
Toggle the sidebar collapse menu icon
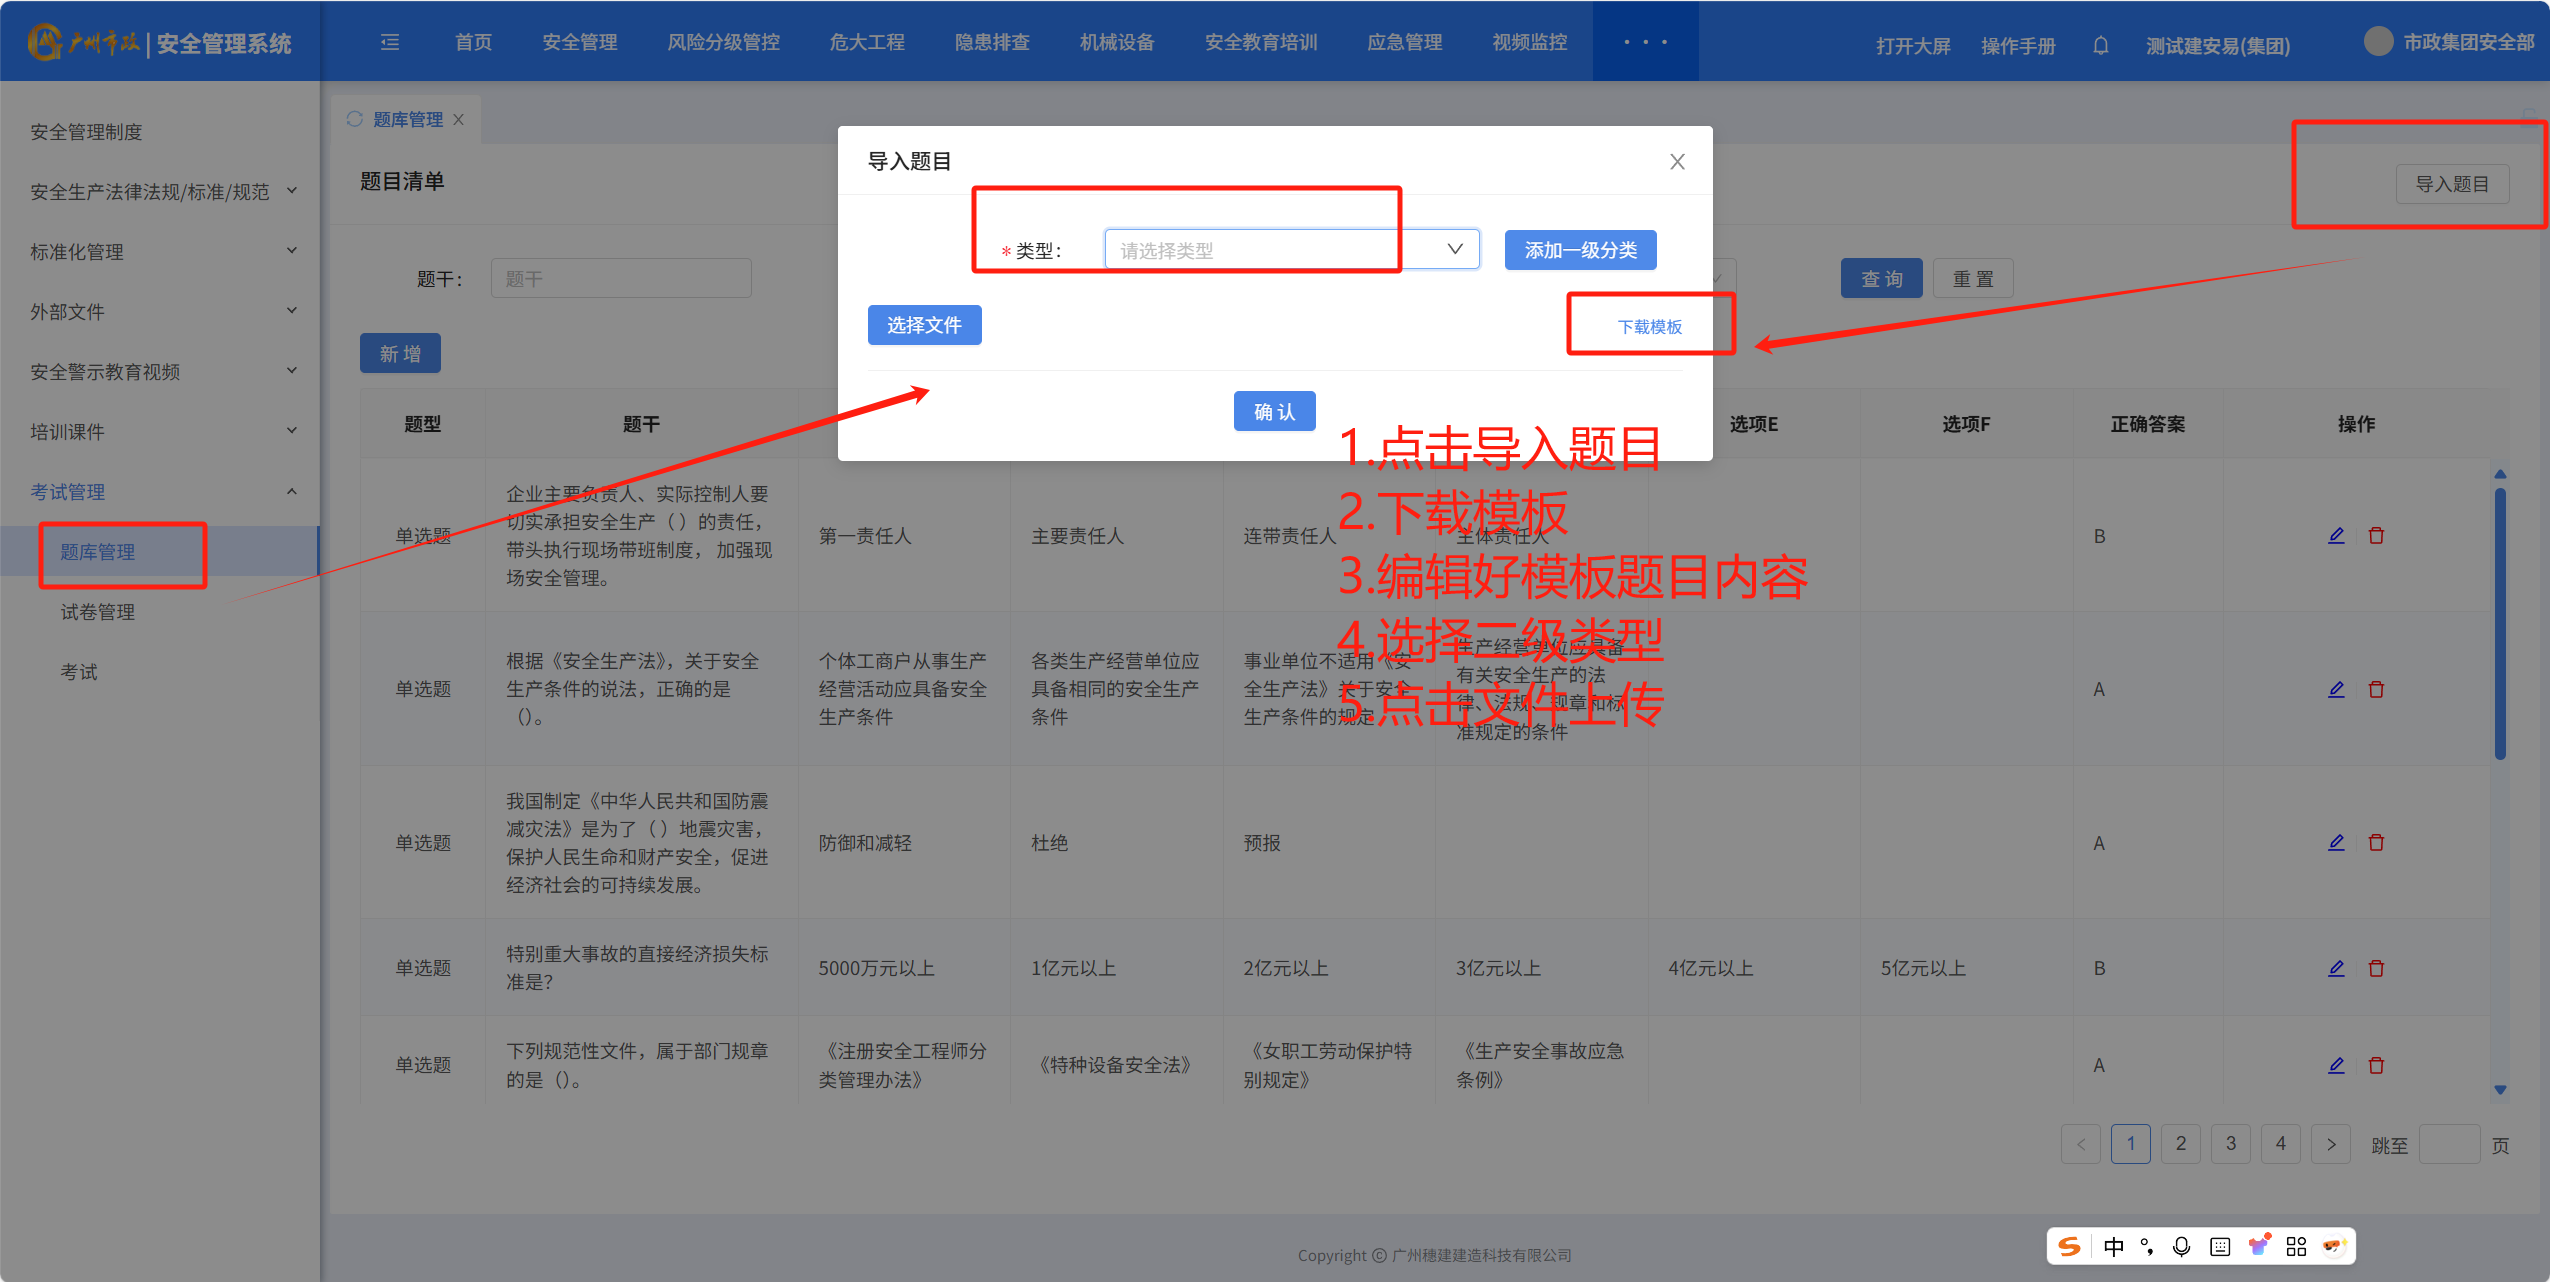[x=390, y=42]
